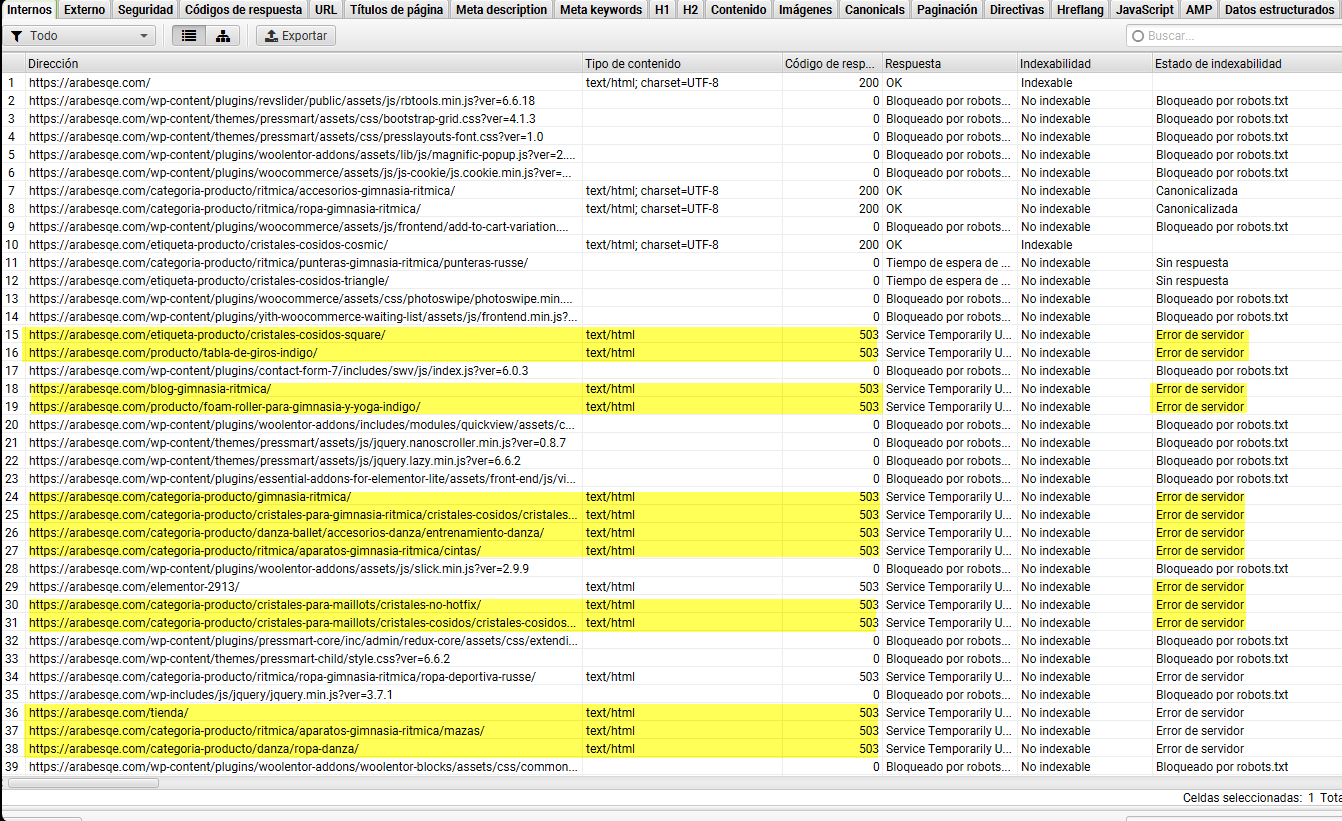Sort by Dirección column header

[x=304, y=64]
